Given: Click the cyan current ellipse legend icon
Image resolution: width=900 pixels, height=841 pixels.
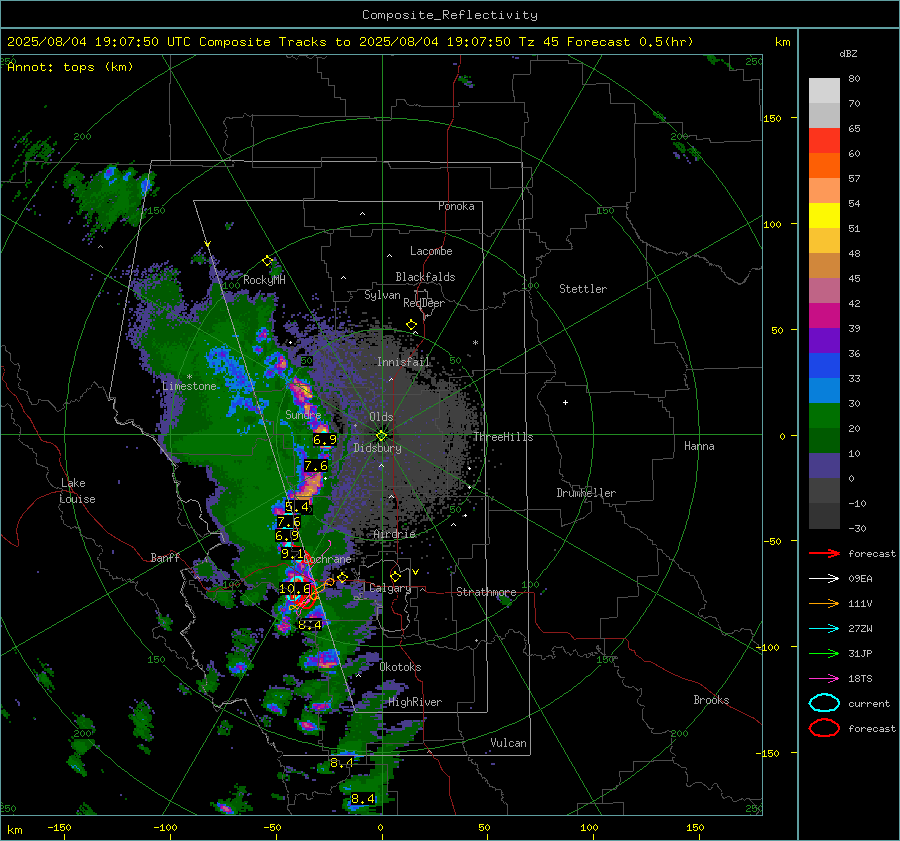Looking at the screenshot, I should coord(824,703).
